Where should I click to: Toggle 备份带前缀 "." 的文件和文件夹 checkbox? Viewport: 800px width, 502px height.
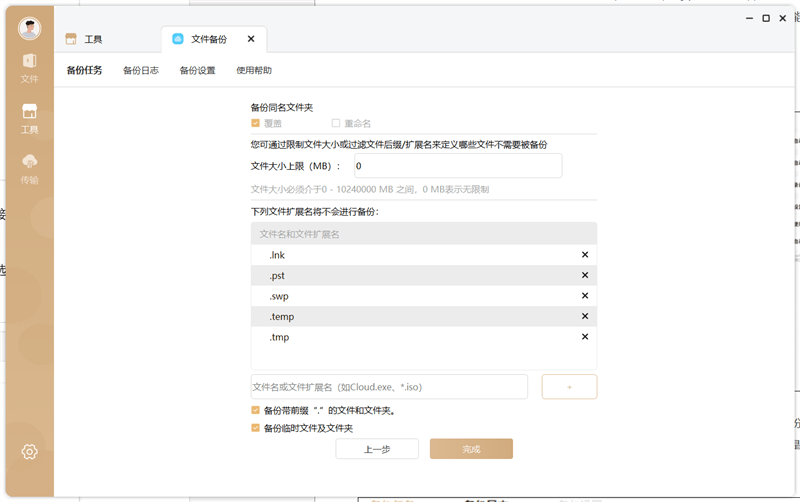pyautogui.click(x=256, y=410)
